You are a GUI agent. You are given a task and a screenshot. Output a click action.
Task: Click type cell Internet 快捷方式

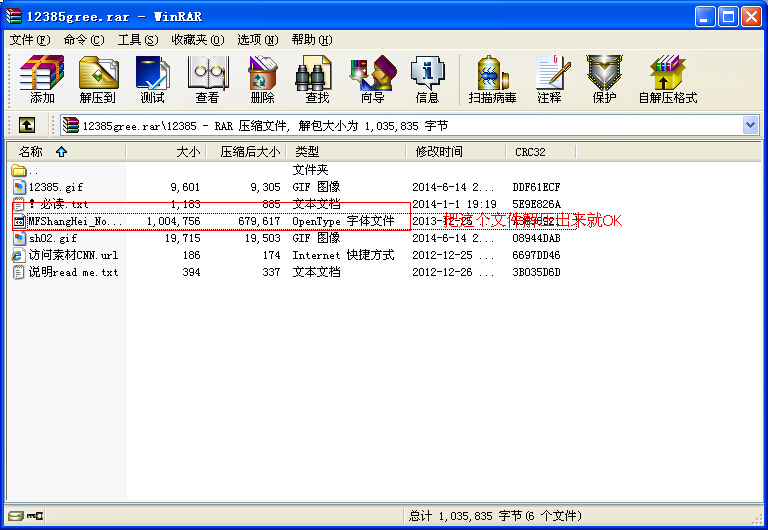point(343,255)
